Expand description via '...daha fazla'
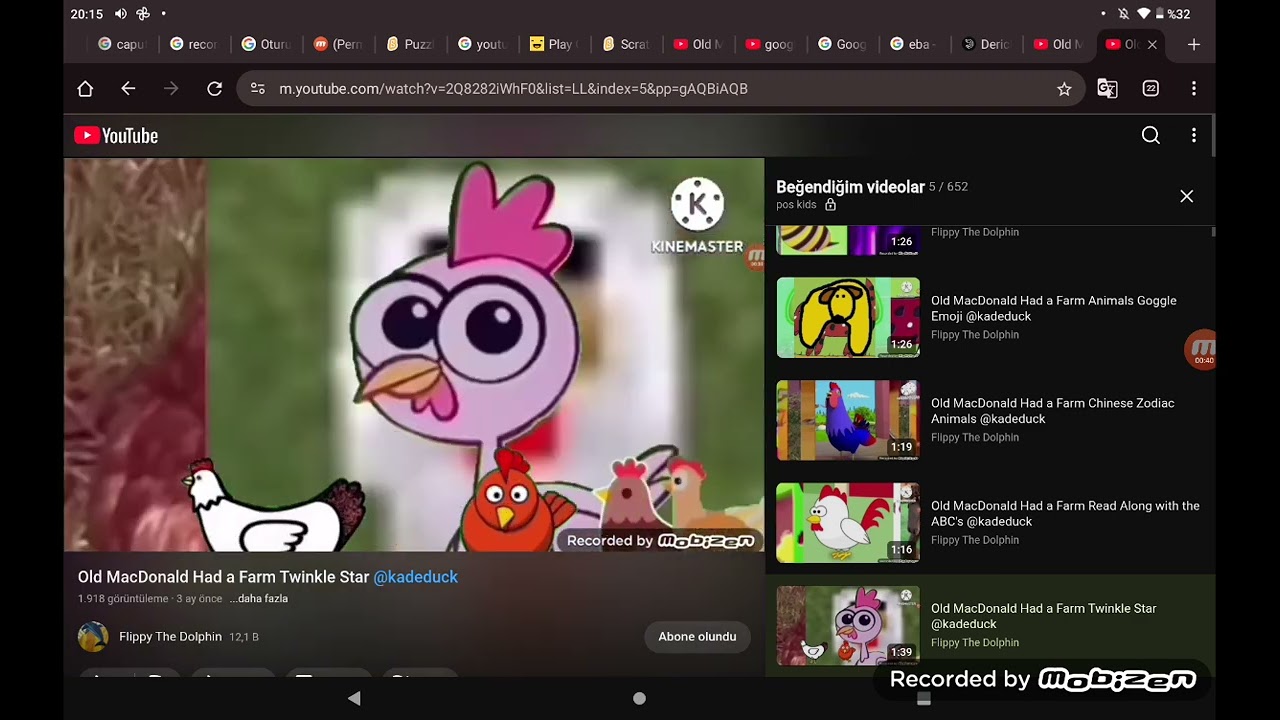 coord(259,599)
